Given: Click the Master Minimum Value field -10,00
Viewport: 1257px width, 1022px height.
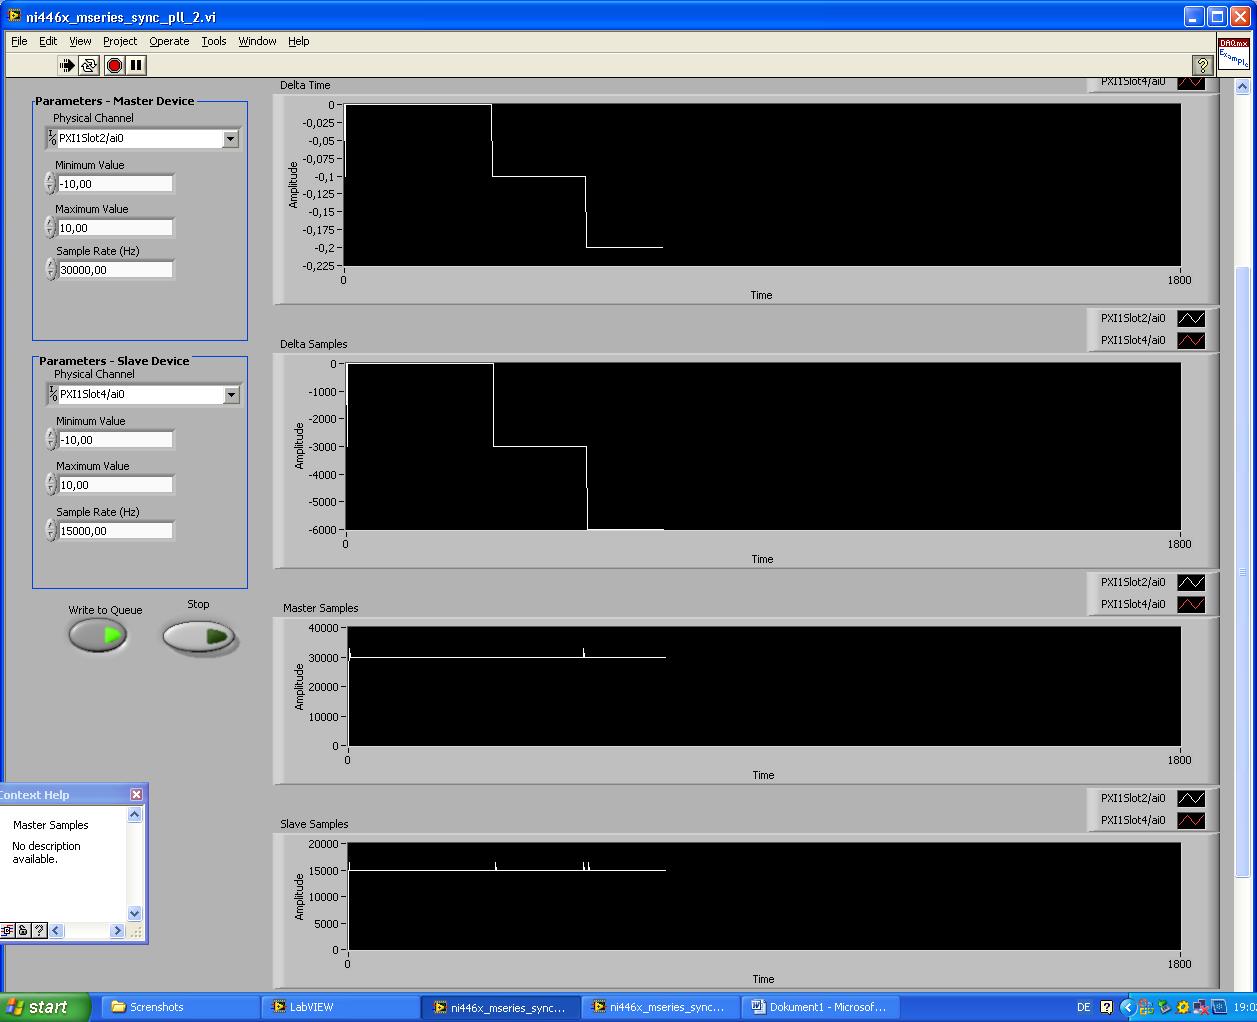Looking at the screenshot, I should pos(115,184).
